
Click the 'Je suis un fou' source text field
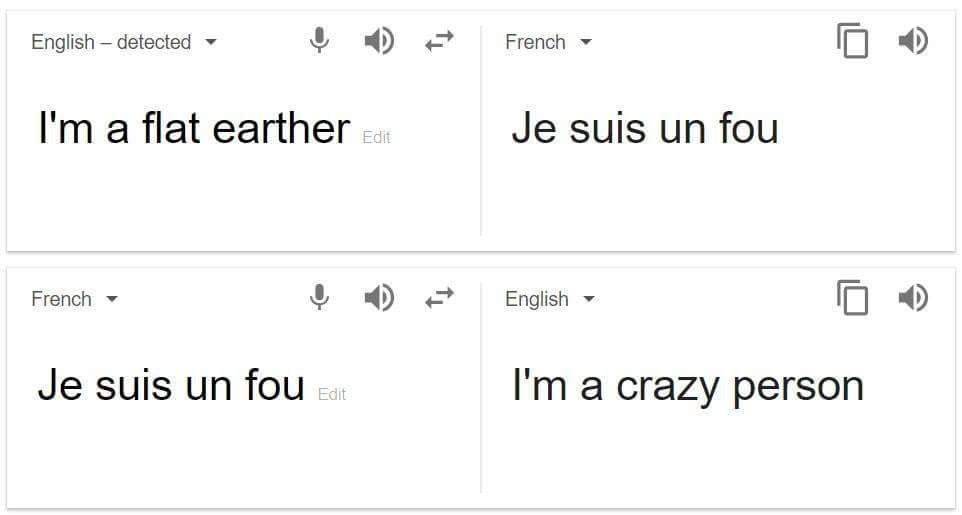point(171,385)
